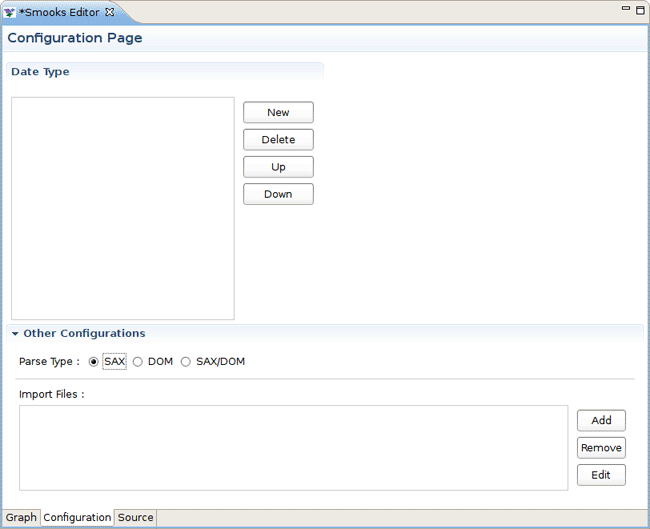This screenshot has height=529, width=650.
Task: Select the Smooks Editor tab title
Action: pos(59,12)
